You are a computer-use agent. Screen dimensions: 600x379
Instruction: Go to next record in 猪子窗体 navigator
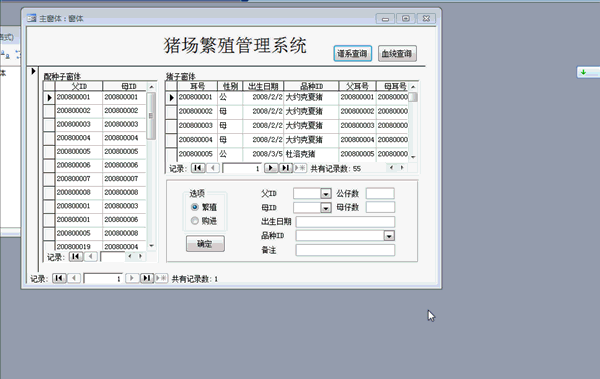coord(271,168)
